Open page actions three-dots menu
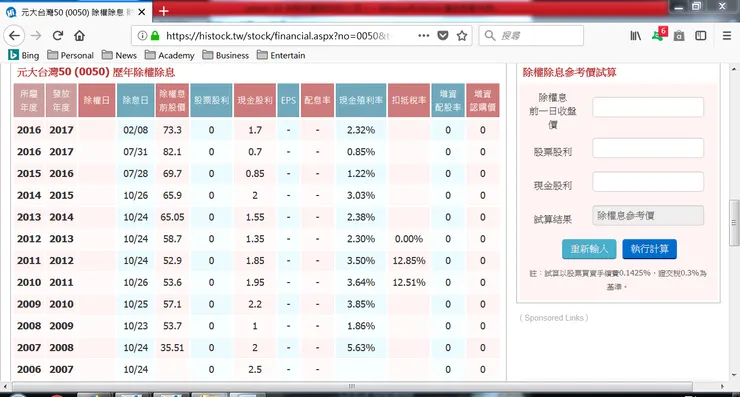740x397 pixels. click(x=423, y=35)
